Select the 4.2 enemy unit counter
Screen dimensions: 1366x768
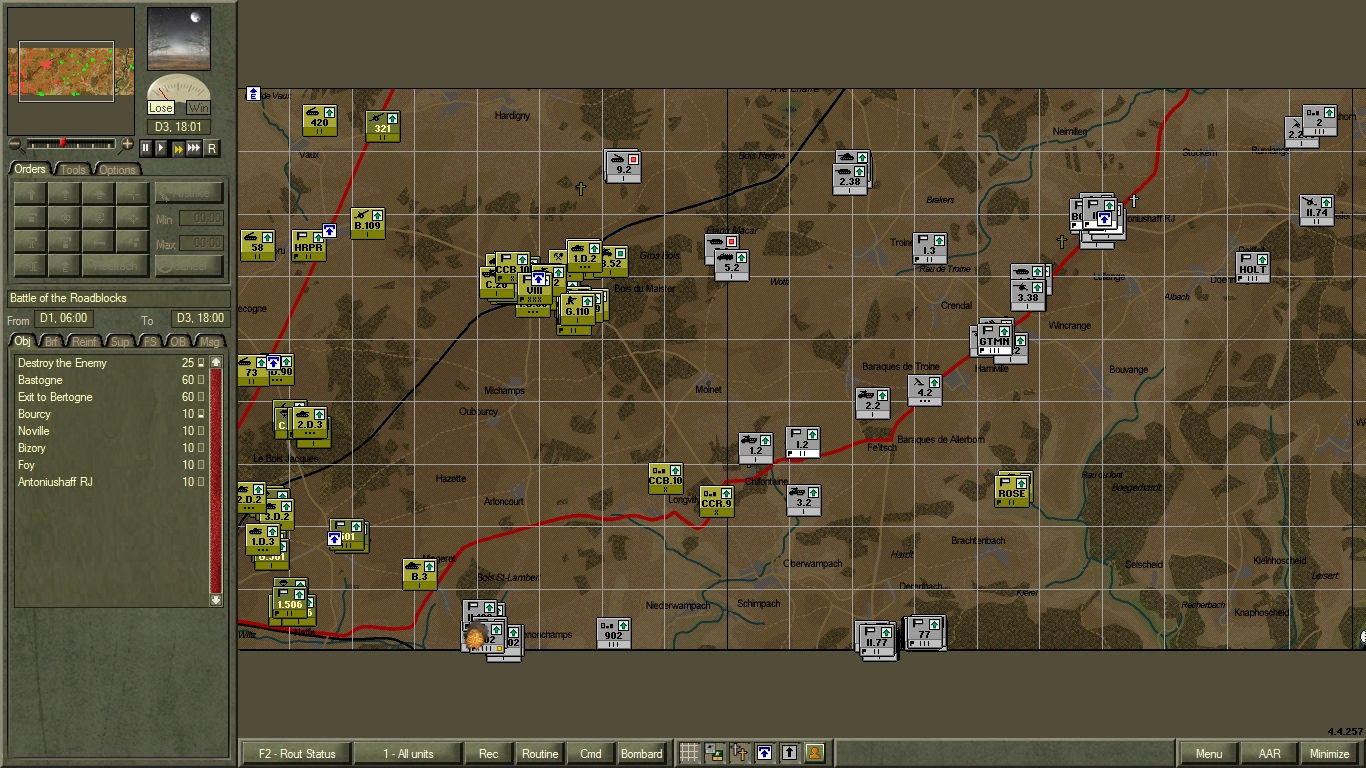(x=924, y=390)
